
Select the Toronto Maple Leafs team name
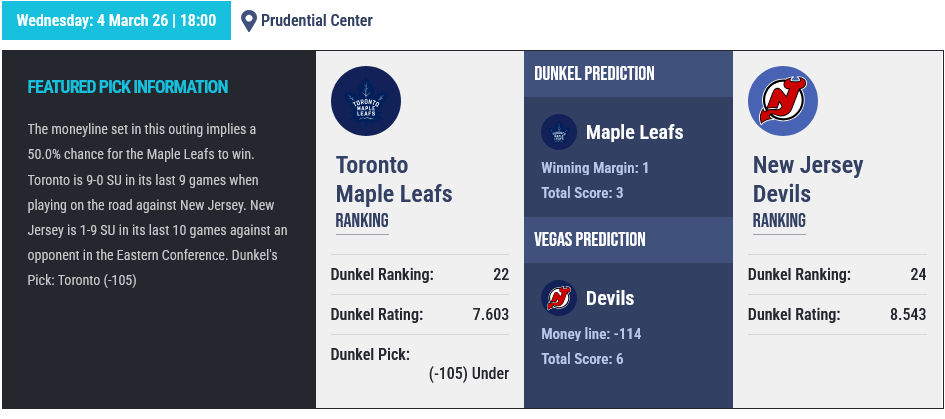pos(394,179)
